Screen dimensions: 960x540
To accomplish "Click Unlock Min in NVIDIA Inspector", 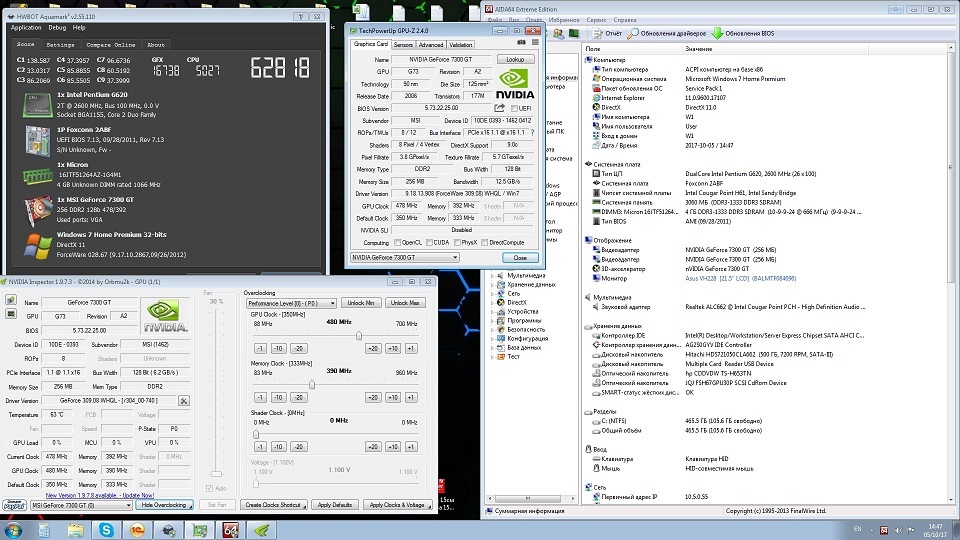I will 361,303.
